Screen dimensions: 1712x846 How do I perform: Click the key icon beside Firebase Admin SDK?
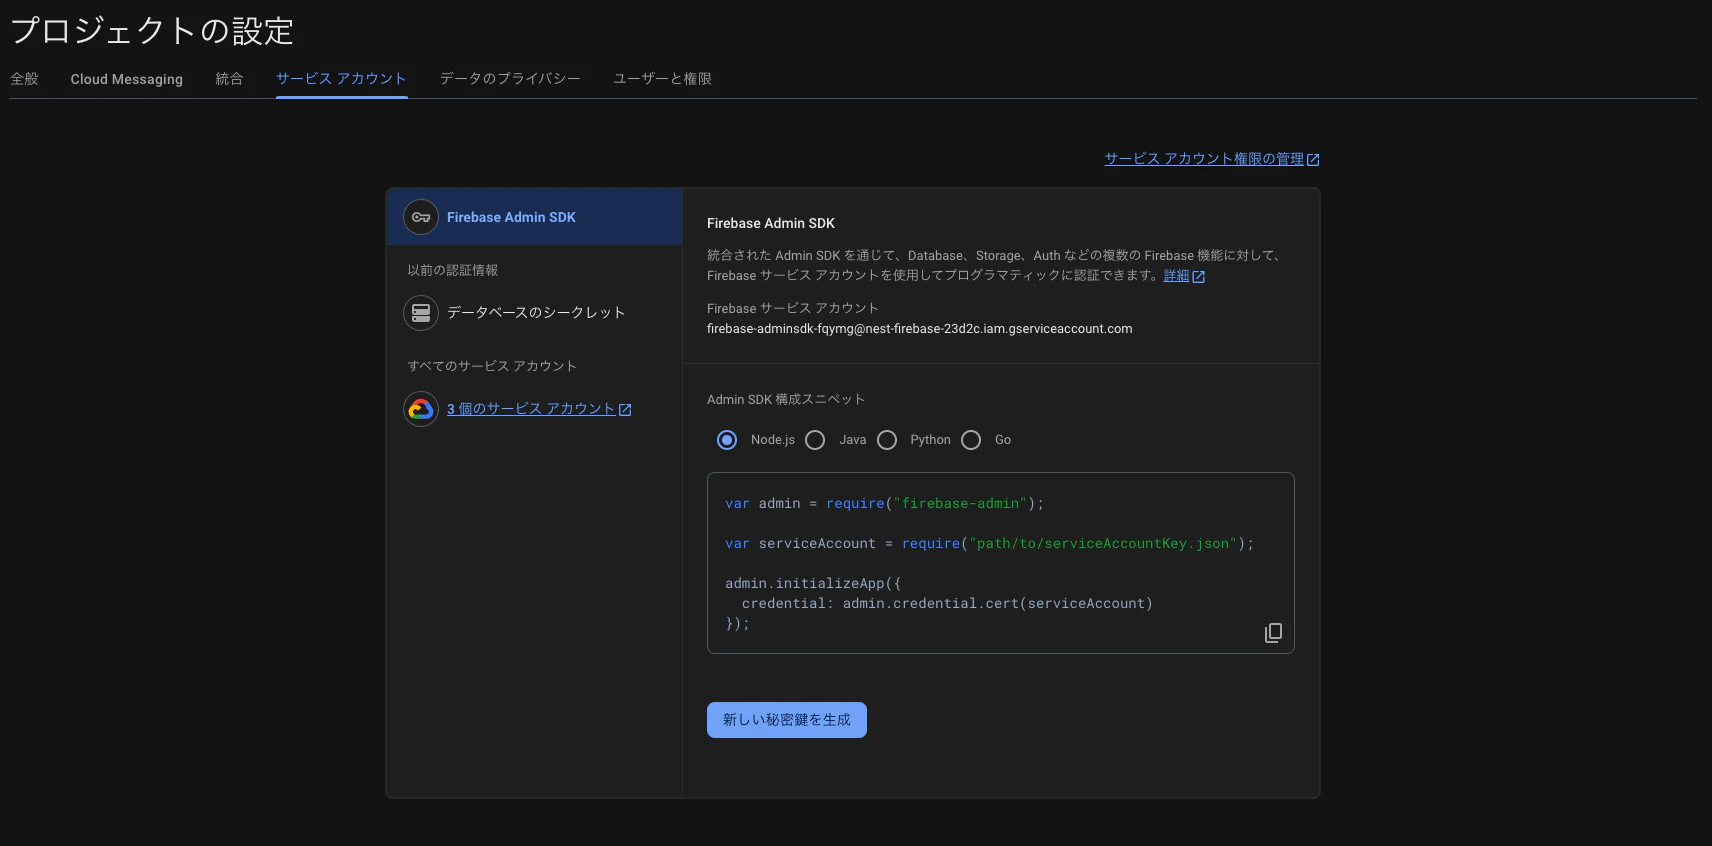pyautogui.click(x=421, y=217)
